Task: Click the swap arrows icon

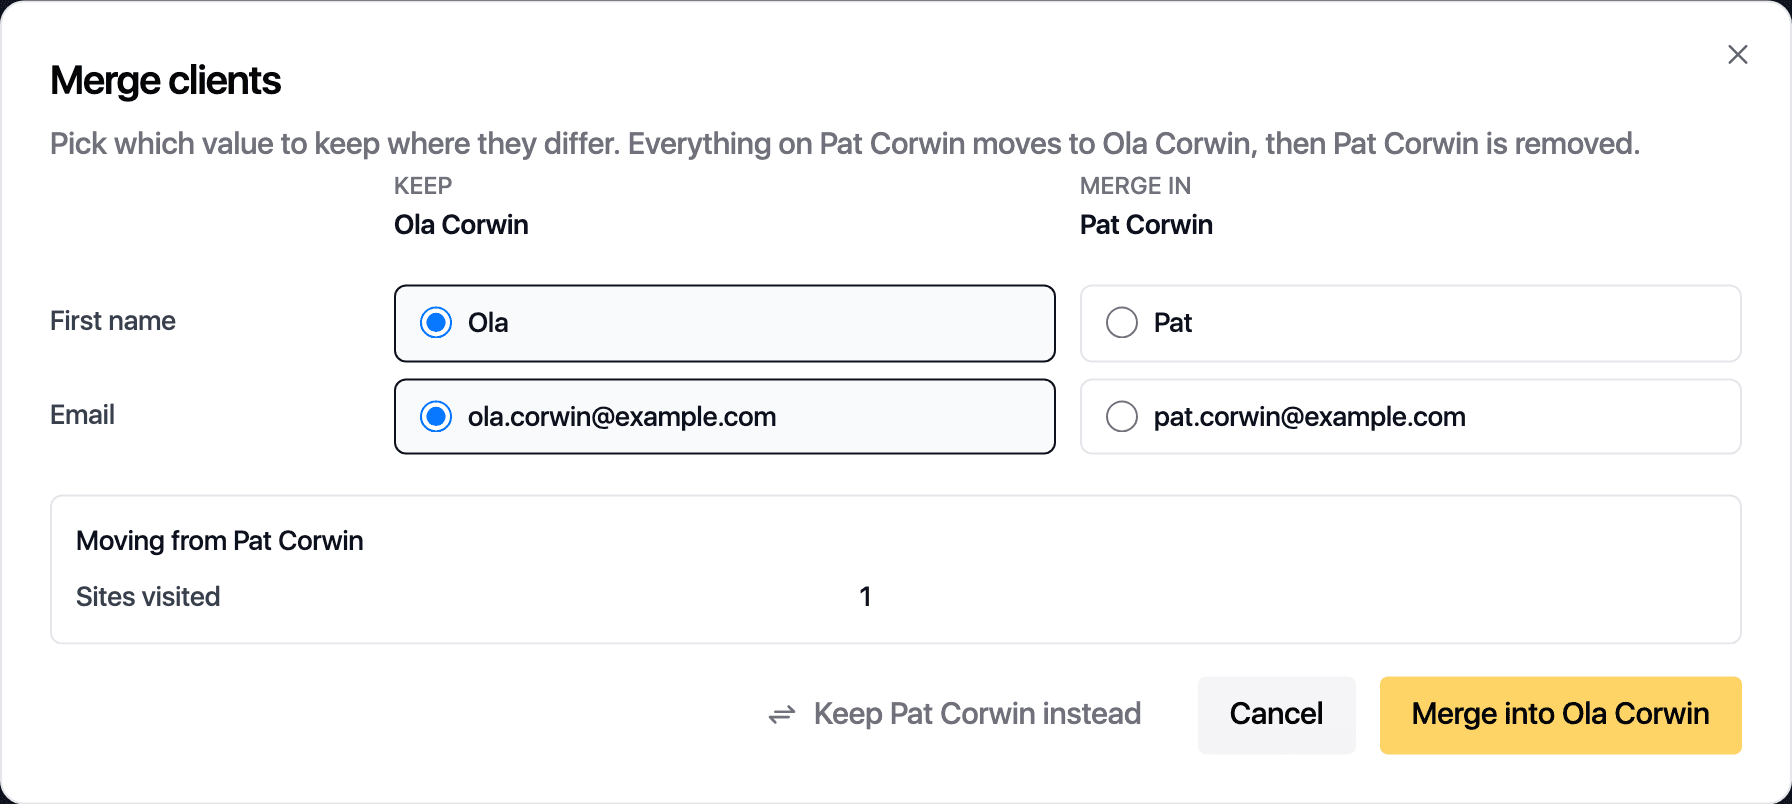Action: [782, 714]
